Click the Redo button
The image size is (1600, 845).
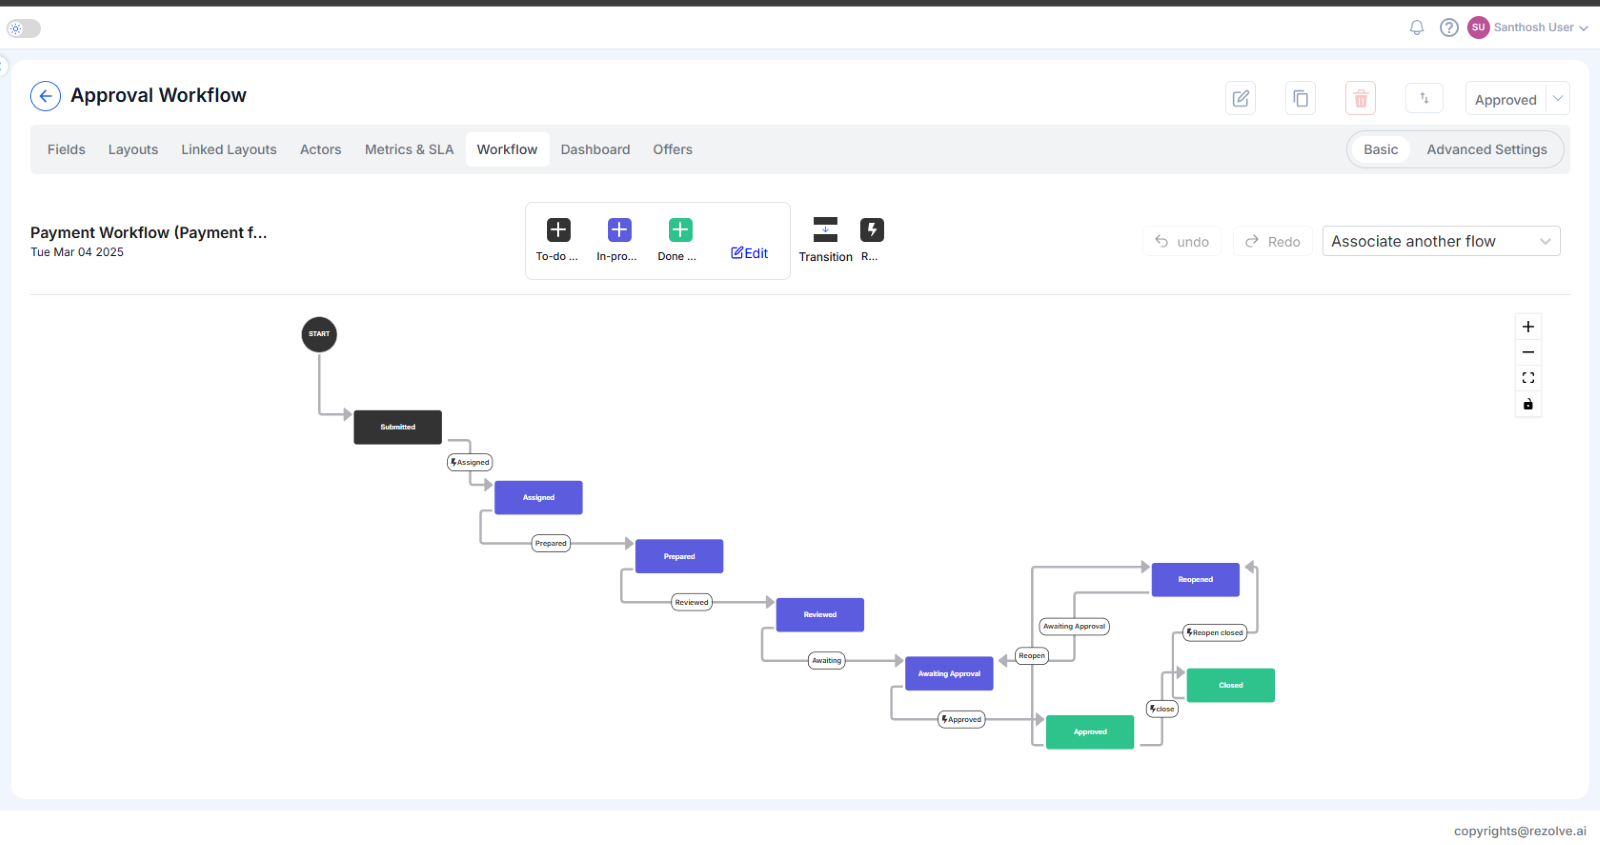click(1272, 241)
